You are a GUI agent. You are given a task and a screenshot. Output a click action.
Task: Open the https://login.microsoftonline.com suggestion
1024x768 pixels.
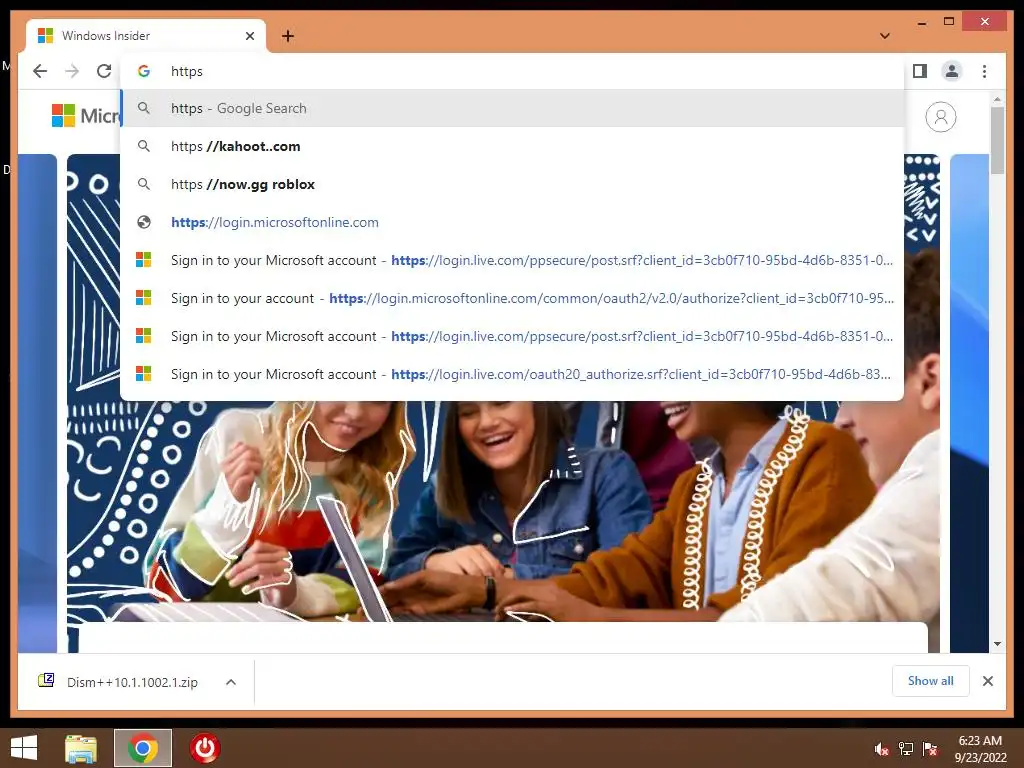tap(512, 222)
